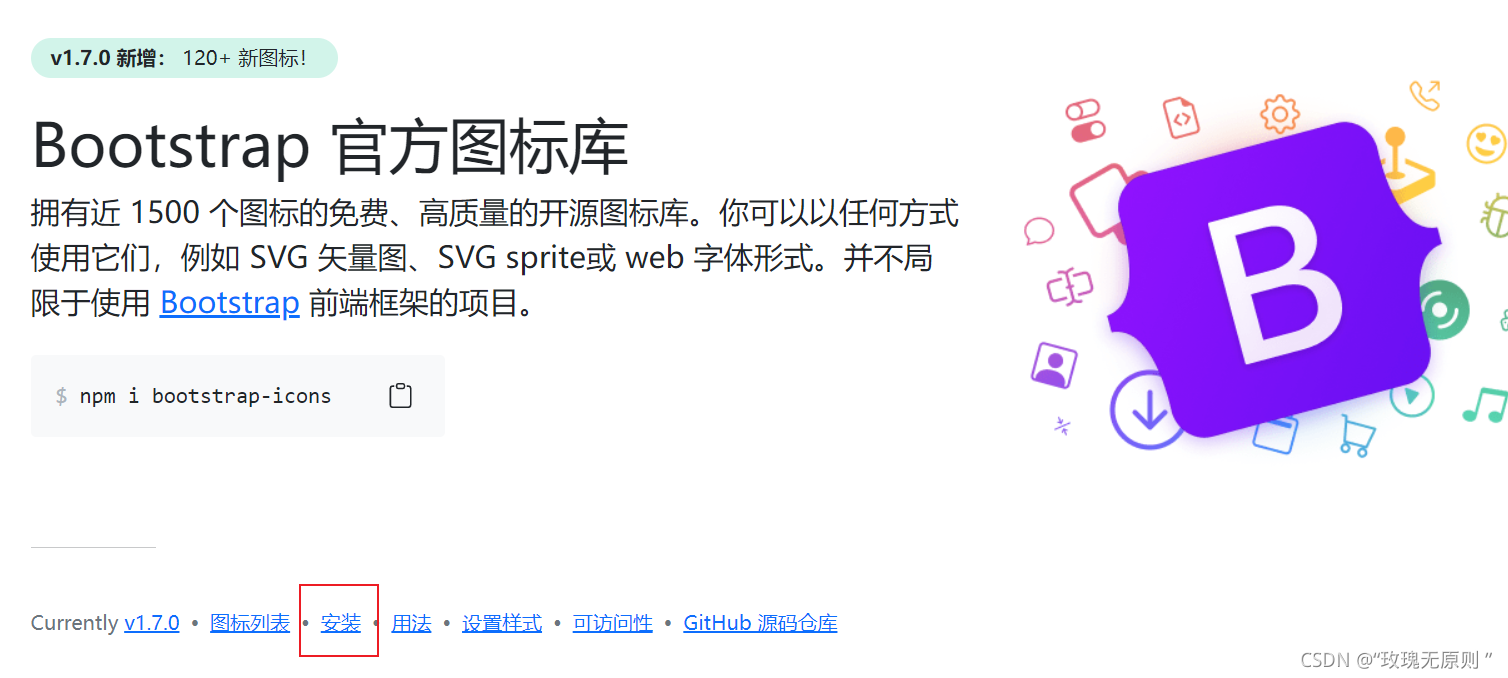Open the 可访问性 accessibility link
This screenshot has width=1508, height=678.
tap(613, 623)
